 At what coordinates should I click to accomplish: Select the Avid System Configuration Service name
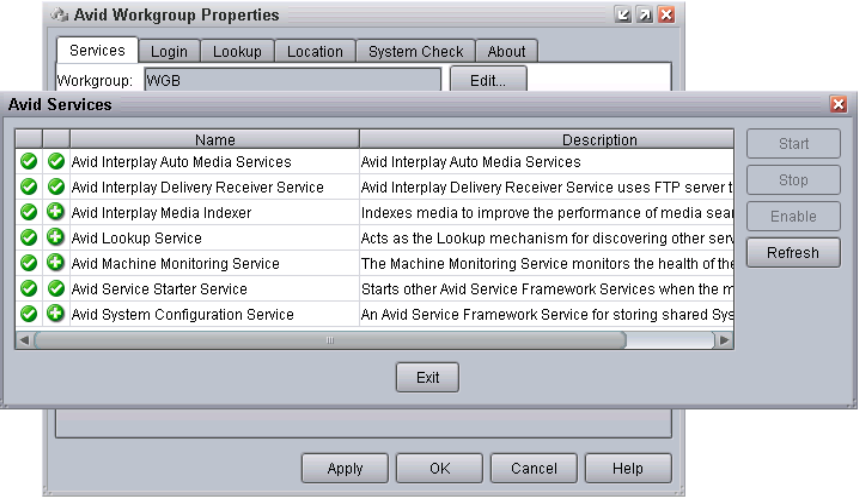(183, 314)
